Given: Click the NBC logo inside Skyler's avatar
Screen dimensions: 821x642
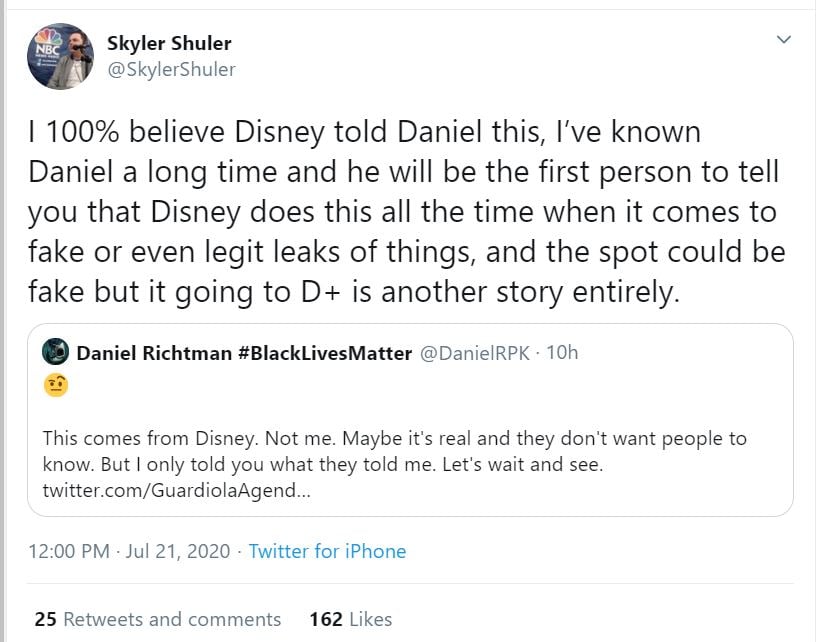Looking at the screenshot, I should click(47, 46).
